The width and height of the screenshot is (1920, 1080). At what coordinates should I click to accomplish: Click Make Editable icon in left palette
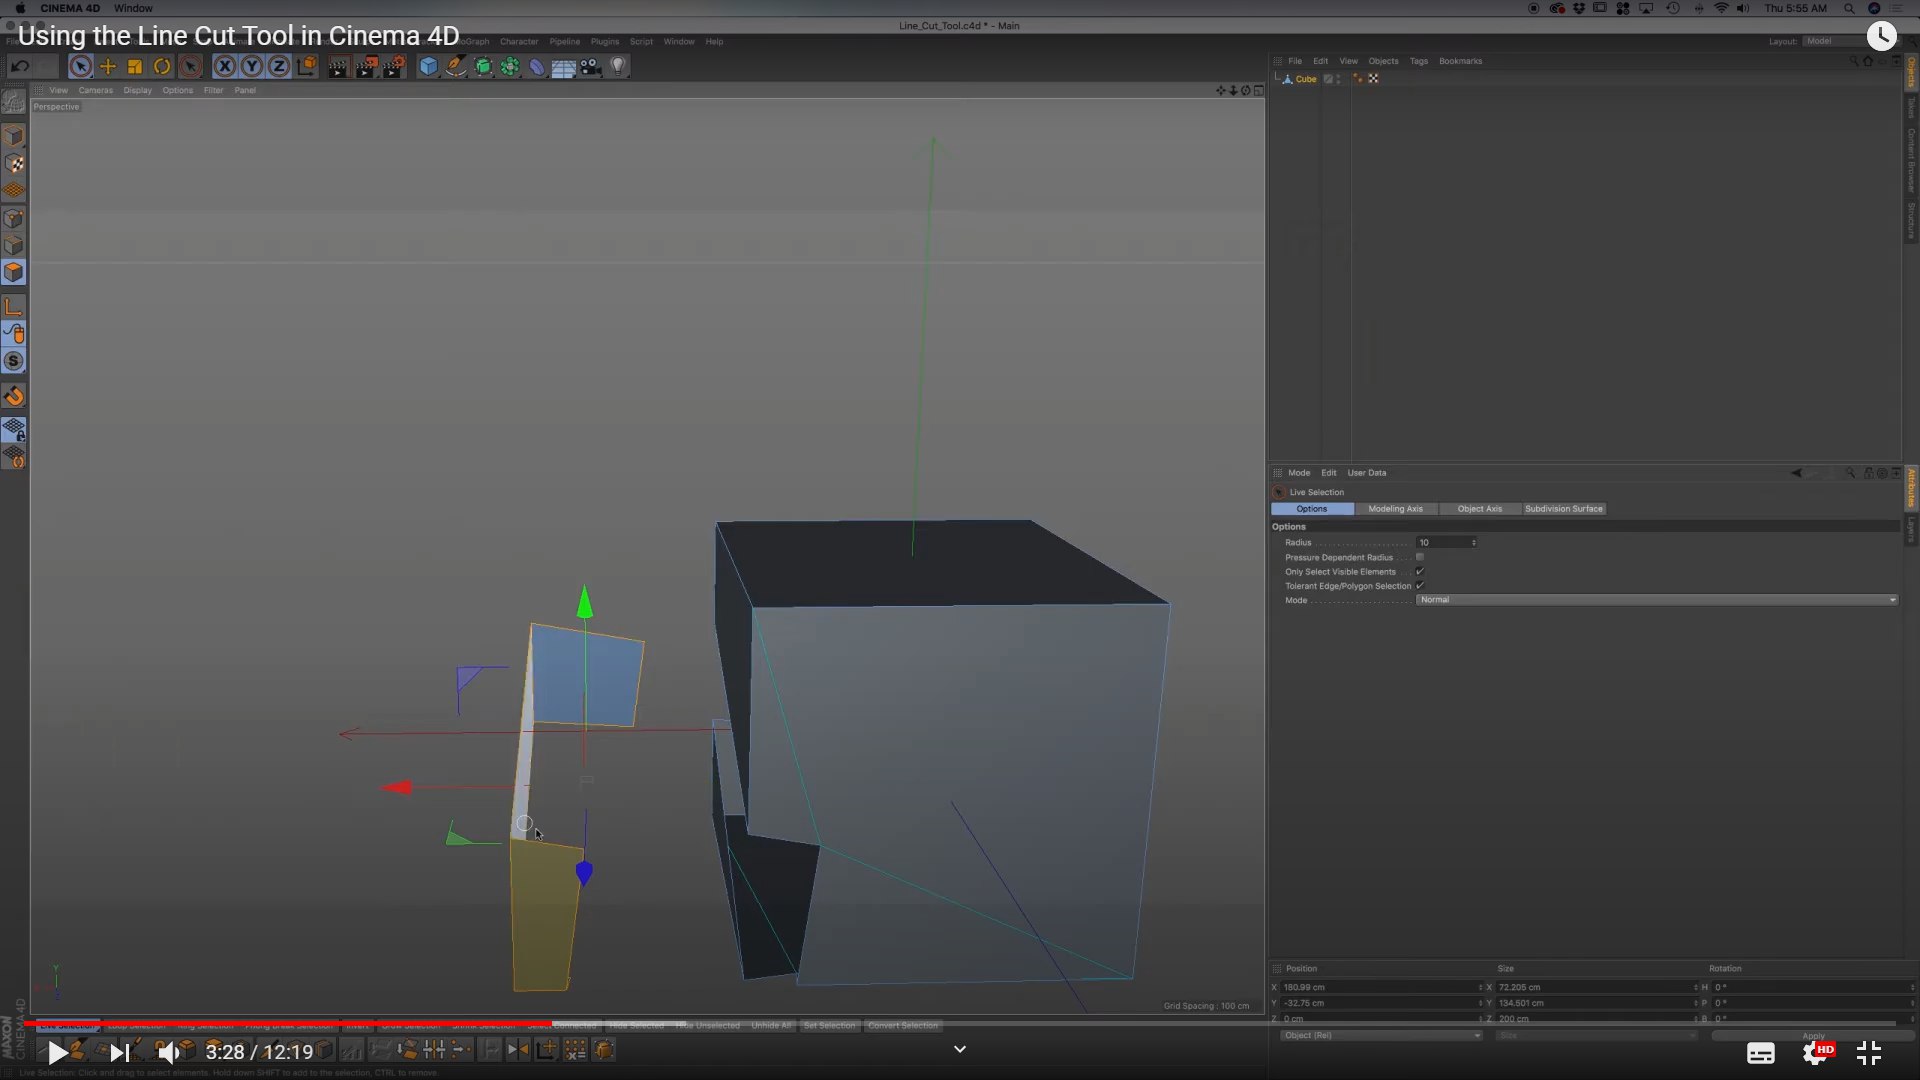pos(14,101)
